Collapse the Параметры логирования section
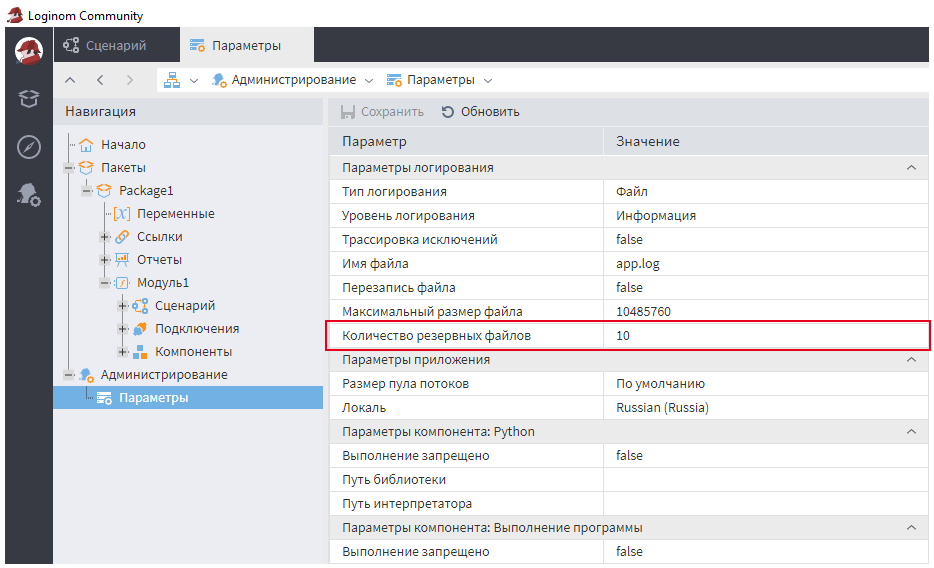 [x=911, y=168]
